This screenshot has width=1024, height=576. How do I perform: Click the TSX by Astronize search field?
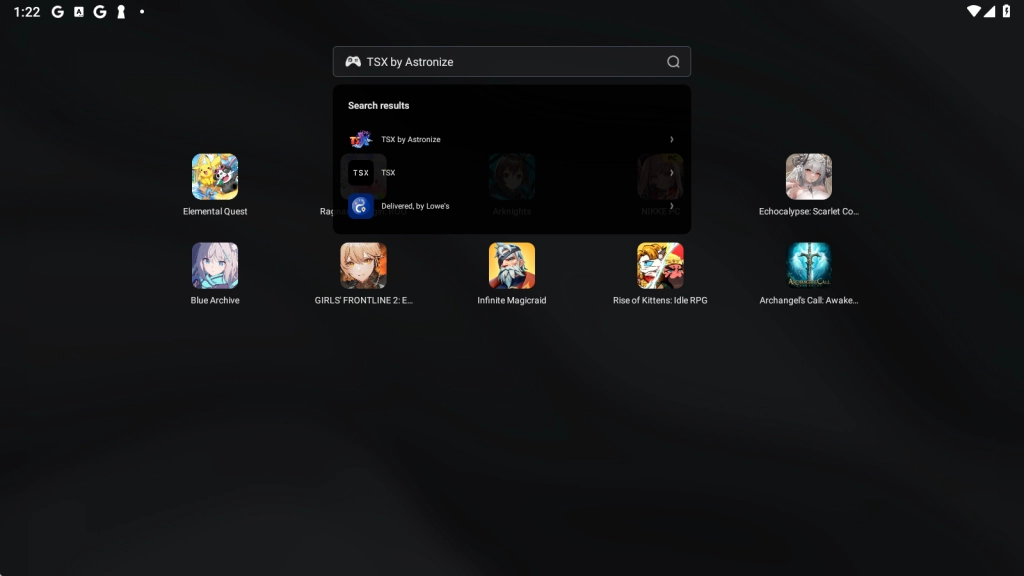coord(511,61)
